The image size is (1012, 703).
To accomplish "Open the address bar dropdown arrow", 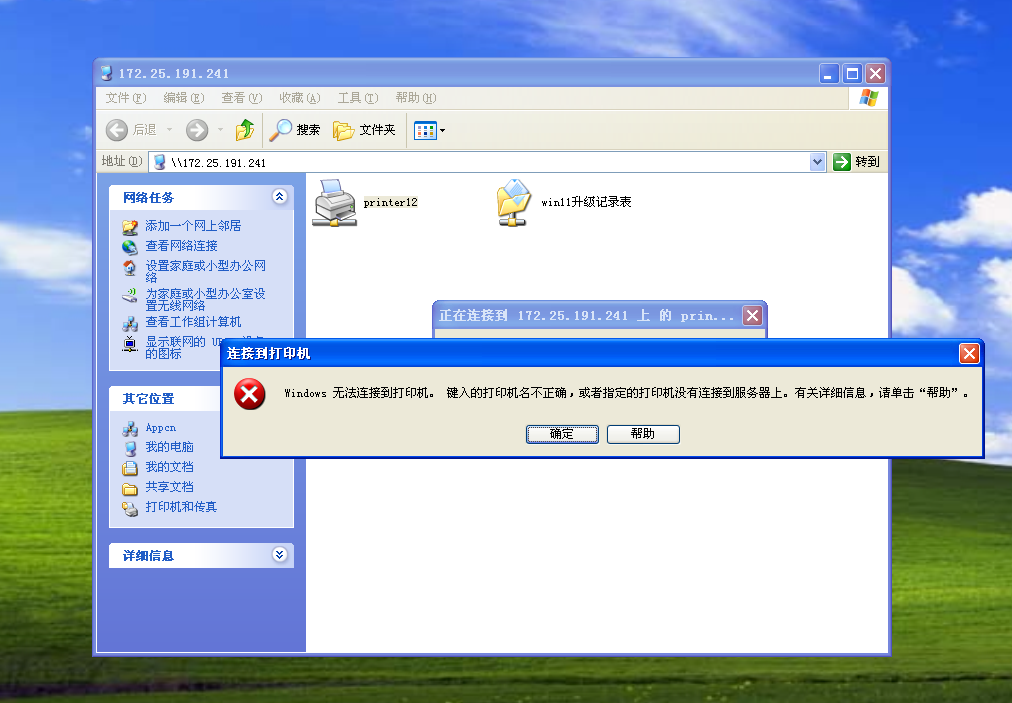I will click(818, 161).
